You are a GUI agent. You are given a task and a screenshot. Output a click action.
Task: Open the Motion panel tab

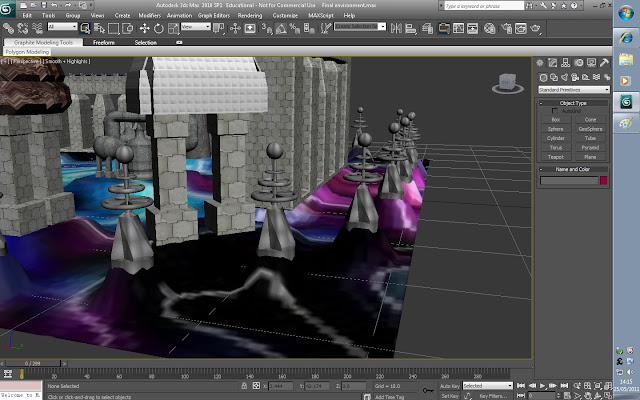578,62
